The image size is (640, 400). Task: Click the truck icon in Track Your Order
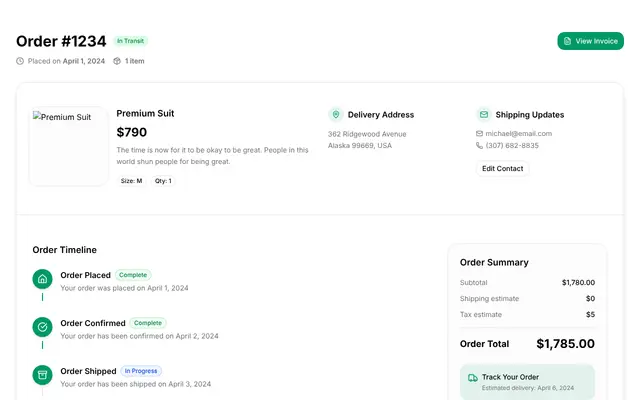(473, 378)
